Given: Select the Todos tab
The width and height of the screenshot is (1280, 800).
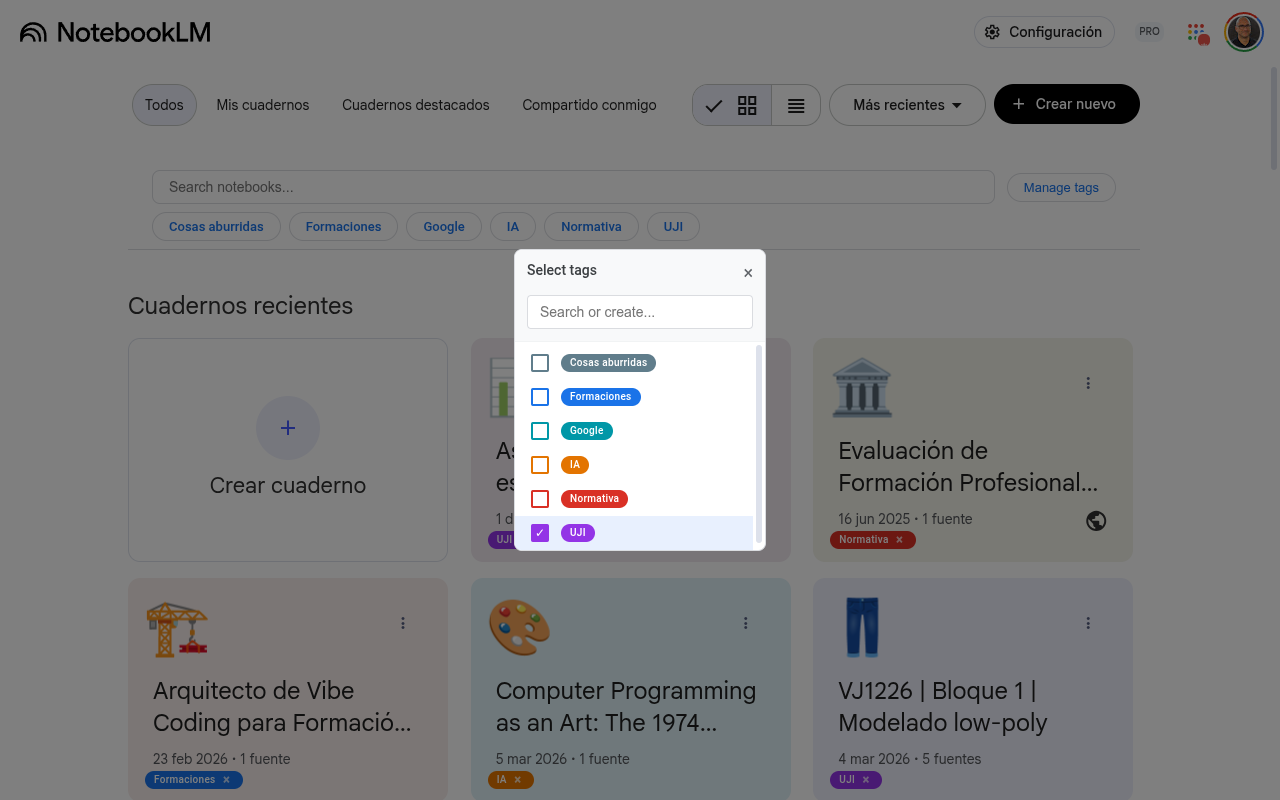Looking at the screenshot, I should [164, 105].
